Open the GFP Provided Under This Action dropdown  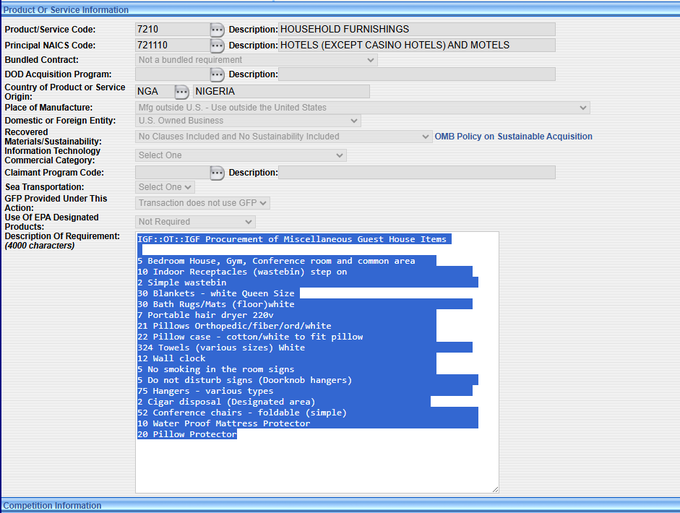point(203,203)
